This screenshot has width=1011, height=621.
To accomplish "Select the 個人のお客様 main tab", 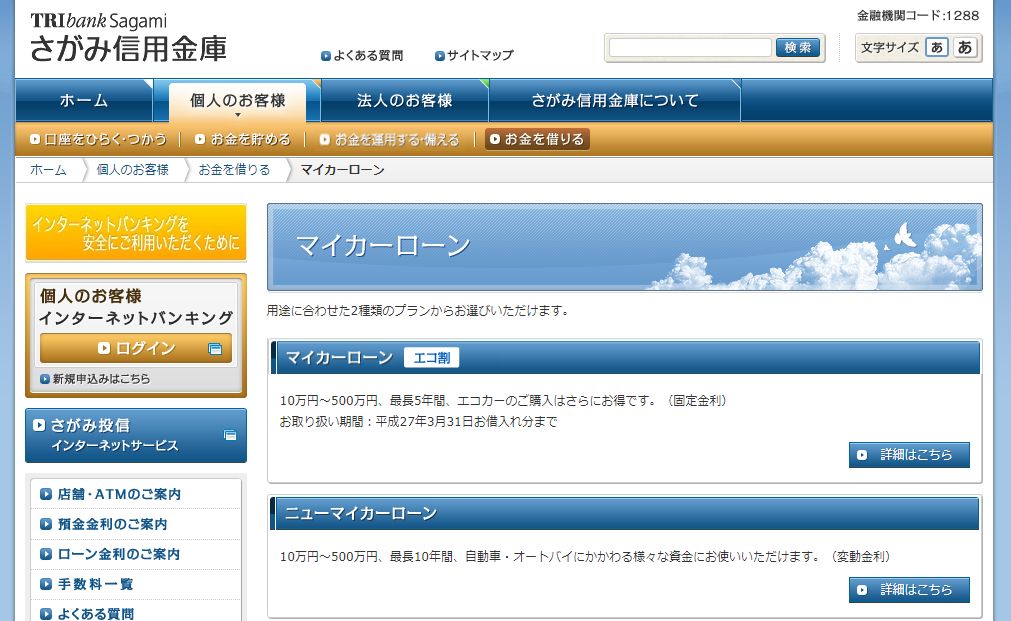I will pos(237,101).
